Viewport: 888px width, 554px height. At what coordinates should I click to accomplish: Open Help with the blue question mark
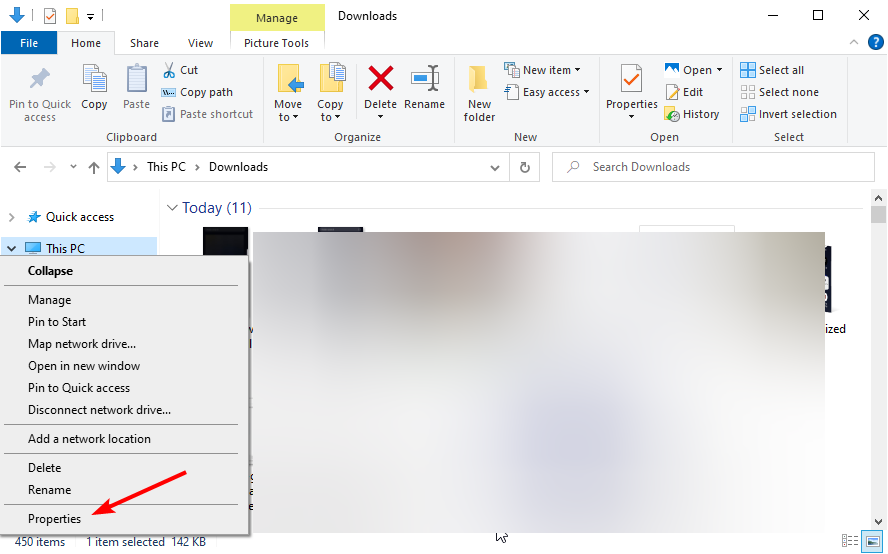[x=876, y=42]
